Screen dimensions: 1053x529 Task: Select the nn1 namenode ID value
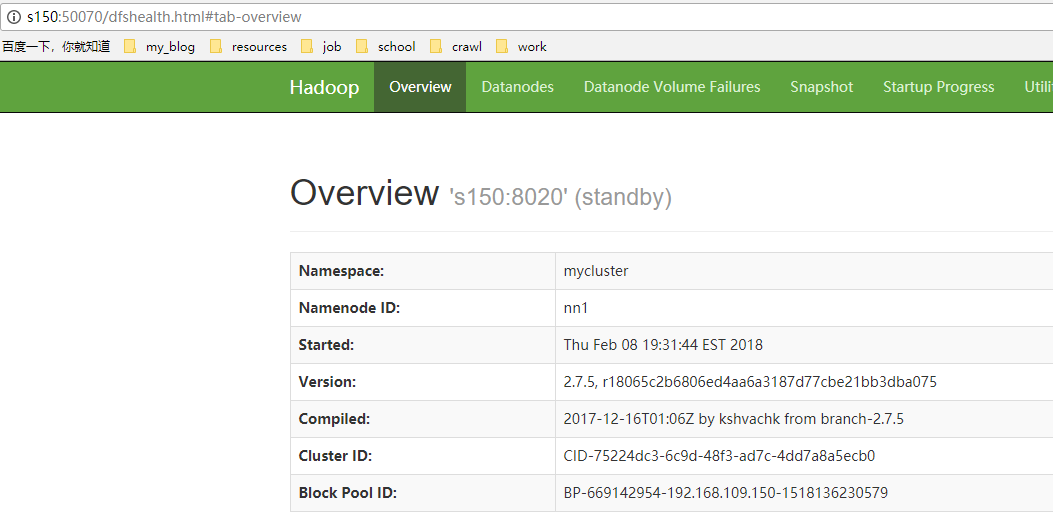point(576,308)
